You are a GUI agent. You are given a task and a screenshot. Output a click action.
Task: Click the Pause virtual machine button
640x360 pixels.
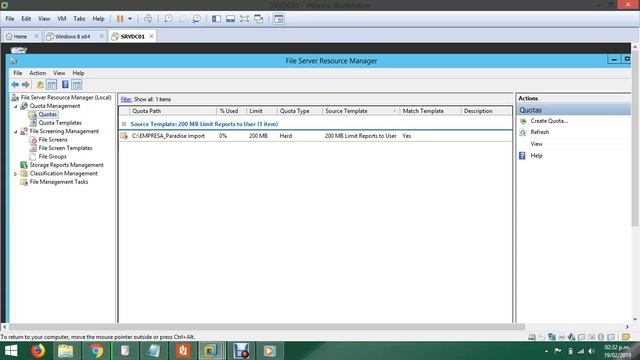pos(120,19)
